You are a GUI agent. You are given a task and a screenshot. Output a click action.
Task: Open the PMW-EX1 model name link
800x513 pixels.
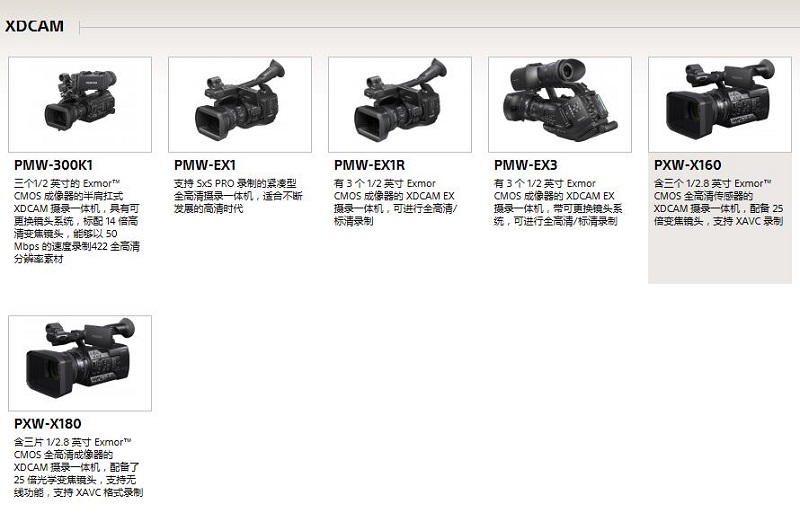click(205, 165)
